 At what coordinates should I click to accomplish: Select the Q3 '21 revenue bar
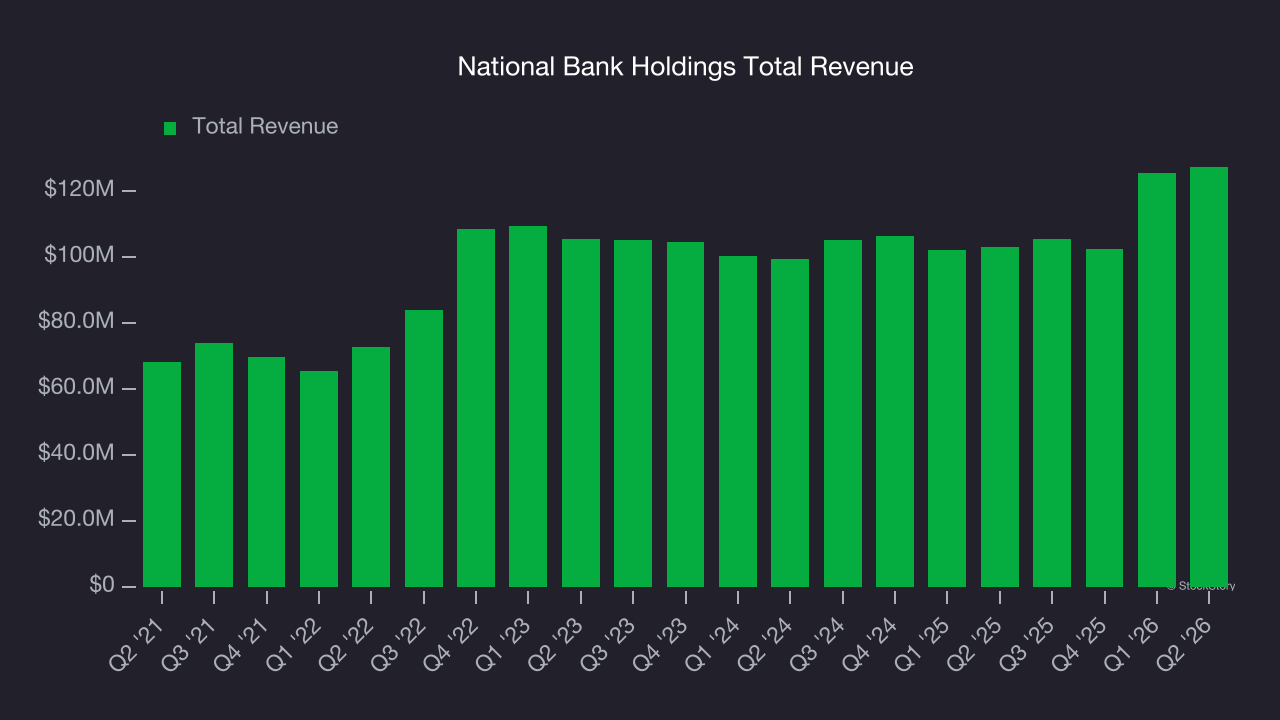point(214,465)
